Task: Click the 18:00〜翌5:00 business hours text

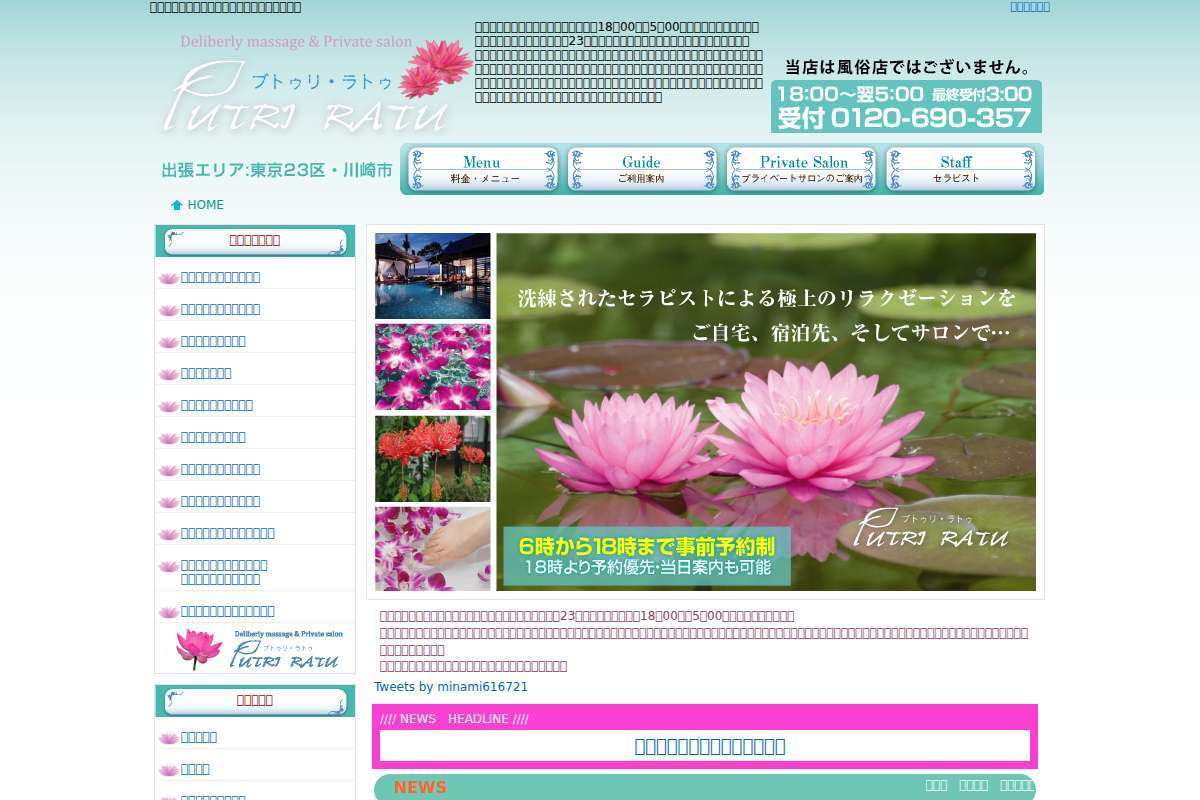Action: coord(850,93)
